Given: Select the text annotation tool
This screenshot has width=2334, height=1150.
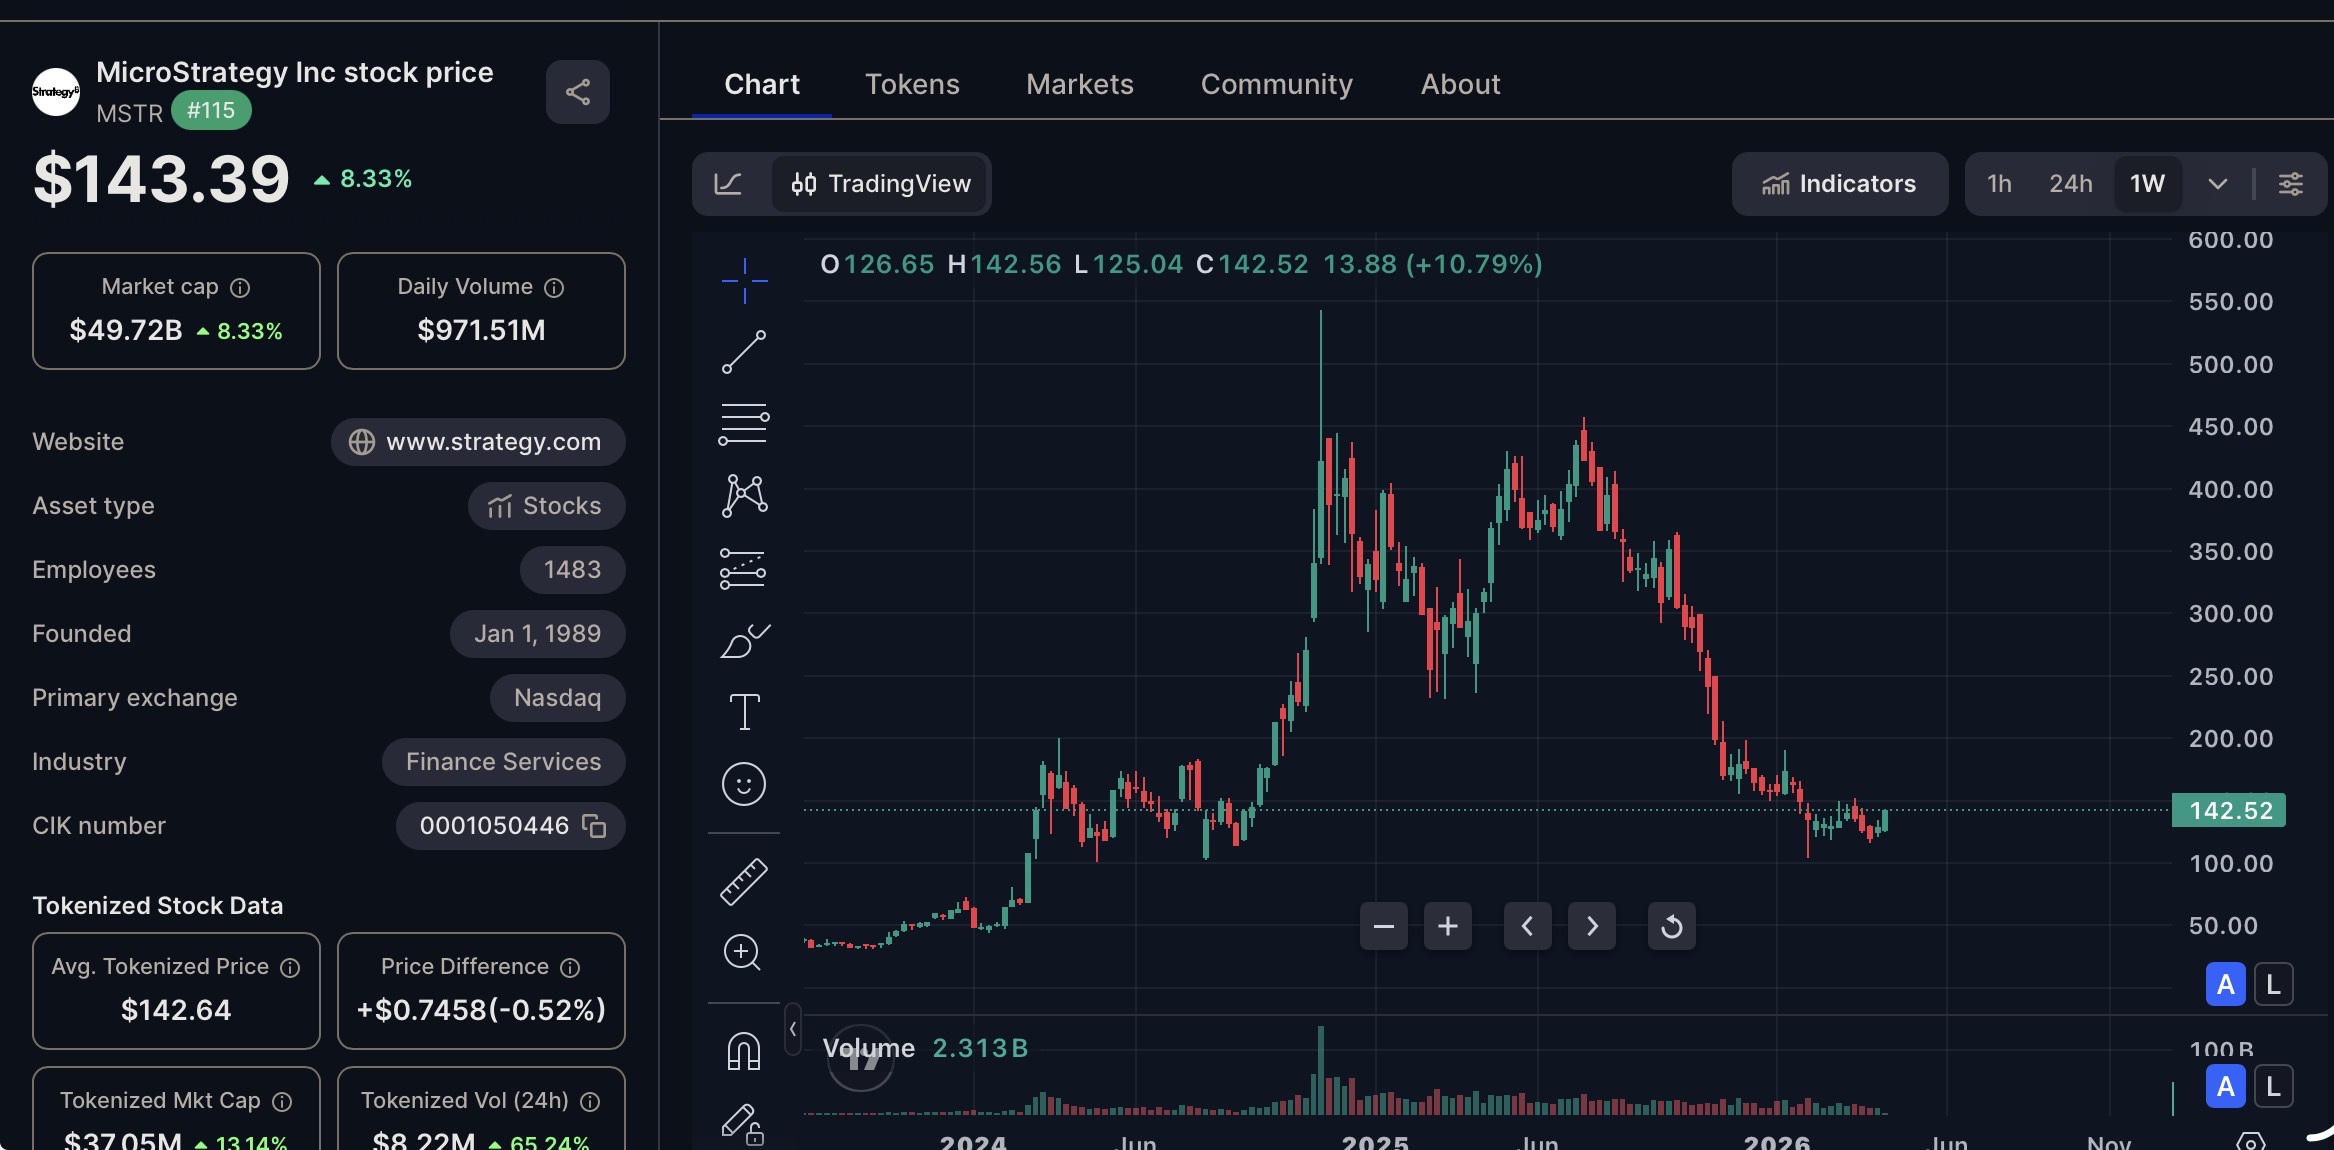Looking at the screenshot, I should pos(744,712).
